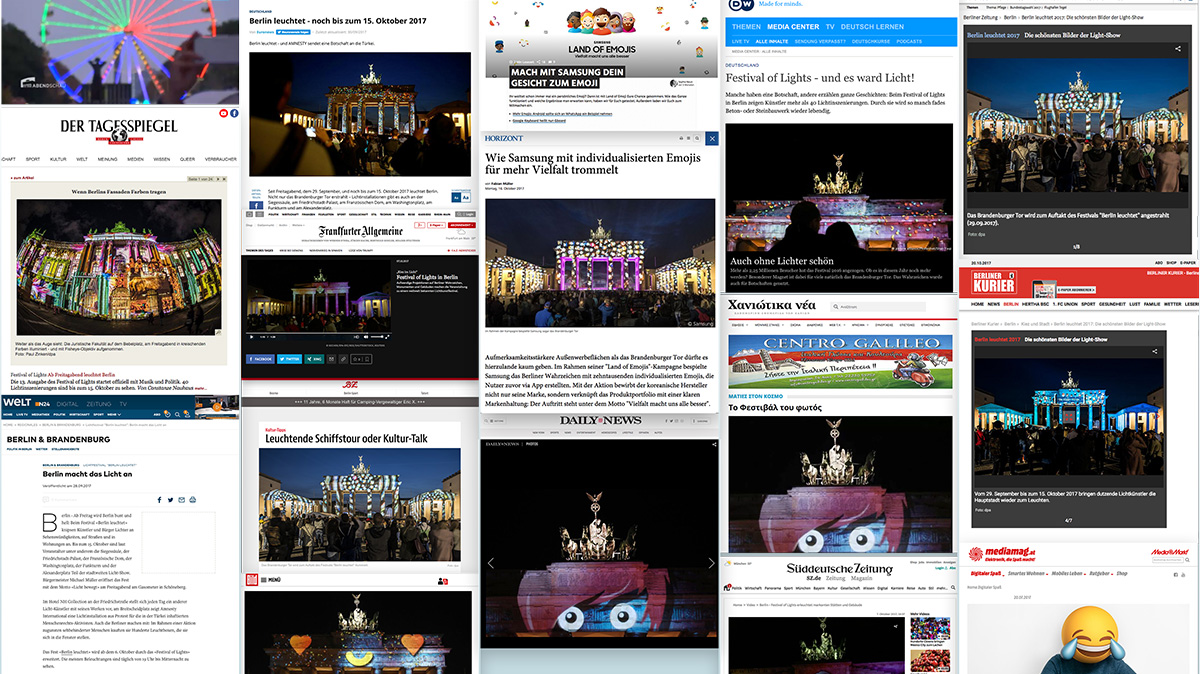Open headline 'Festival of Lights - und es ward Licht!'
The image size is (1200, 674).
[822, 78]
